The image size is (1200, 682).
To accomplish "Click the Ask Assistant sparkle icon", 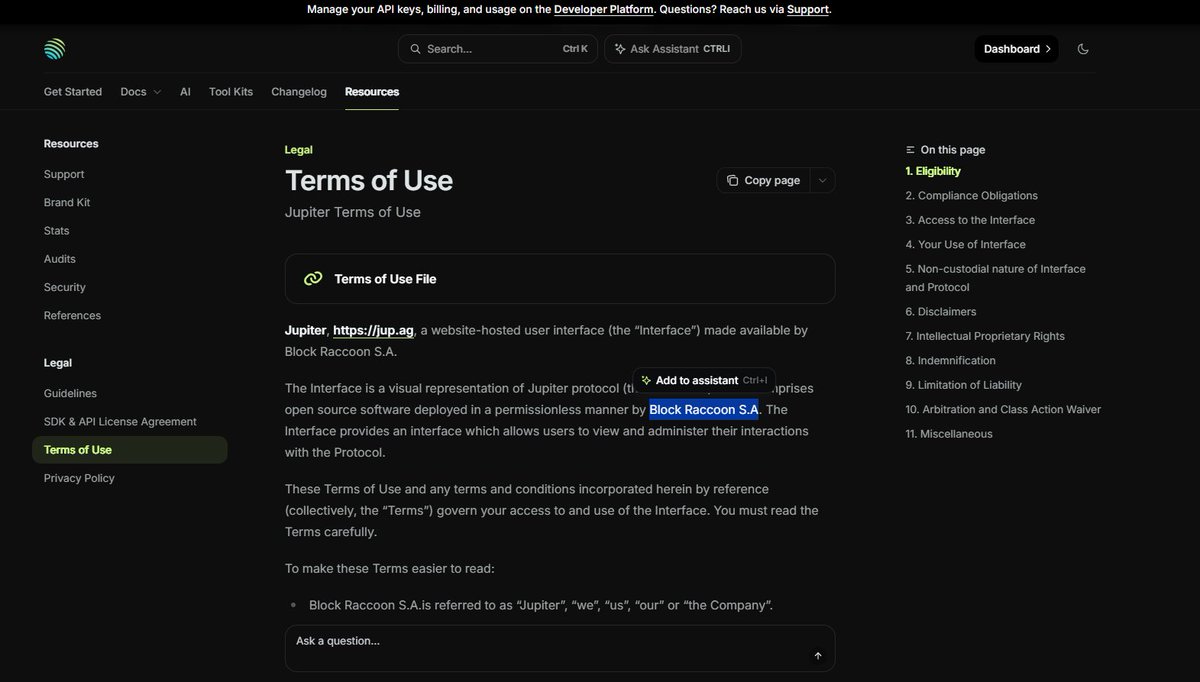I will (x=620, y=49).
